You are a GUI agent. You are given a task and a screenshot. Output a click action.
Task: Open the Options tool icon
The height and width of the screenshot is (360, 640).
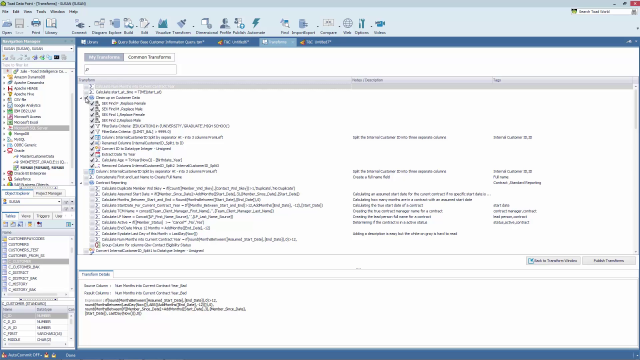pos(362,25)
